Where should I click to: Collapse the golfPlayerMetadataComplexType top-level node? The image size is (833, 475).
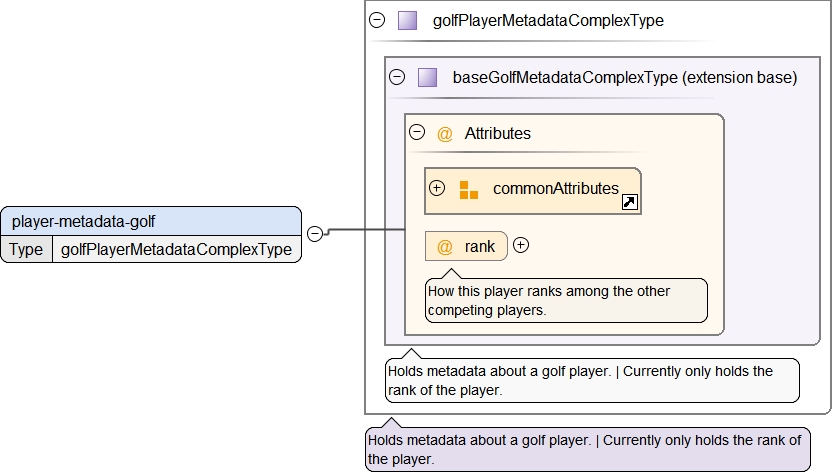pyautogui.click(x=377, y=20)
